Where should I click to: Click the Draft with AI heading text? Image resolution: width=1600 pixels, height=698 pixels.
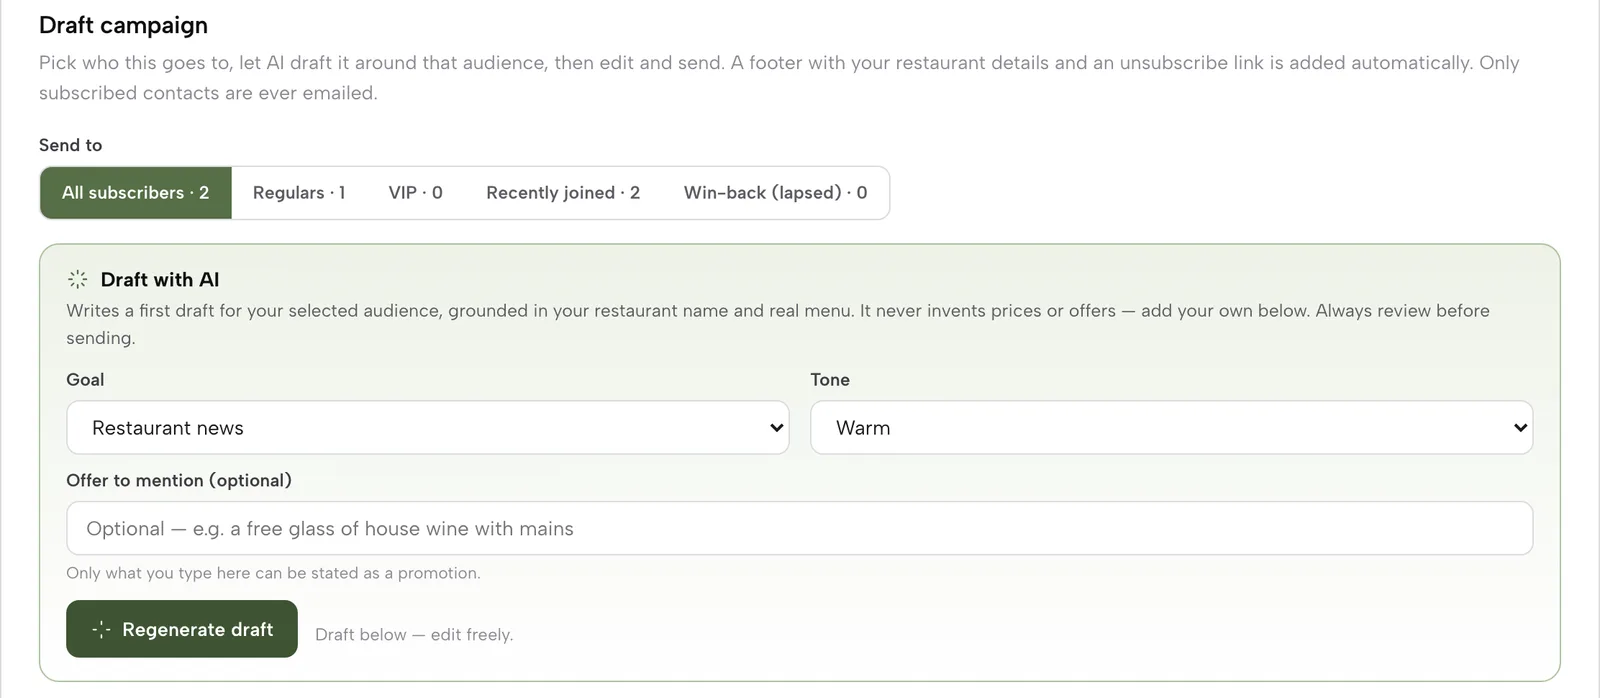point(160,280)
